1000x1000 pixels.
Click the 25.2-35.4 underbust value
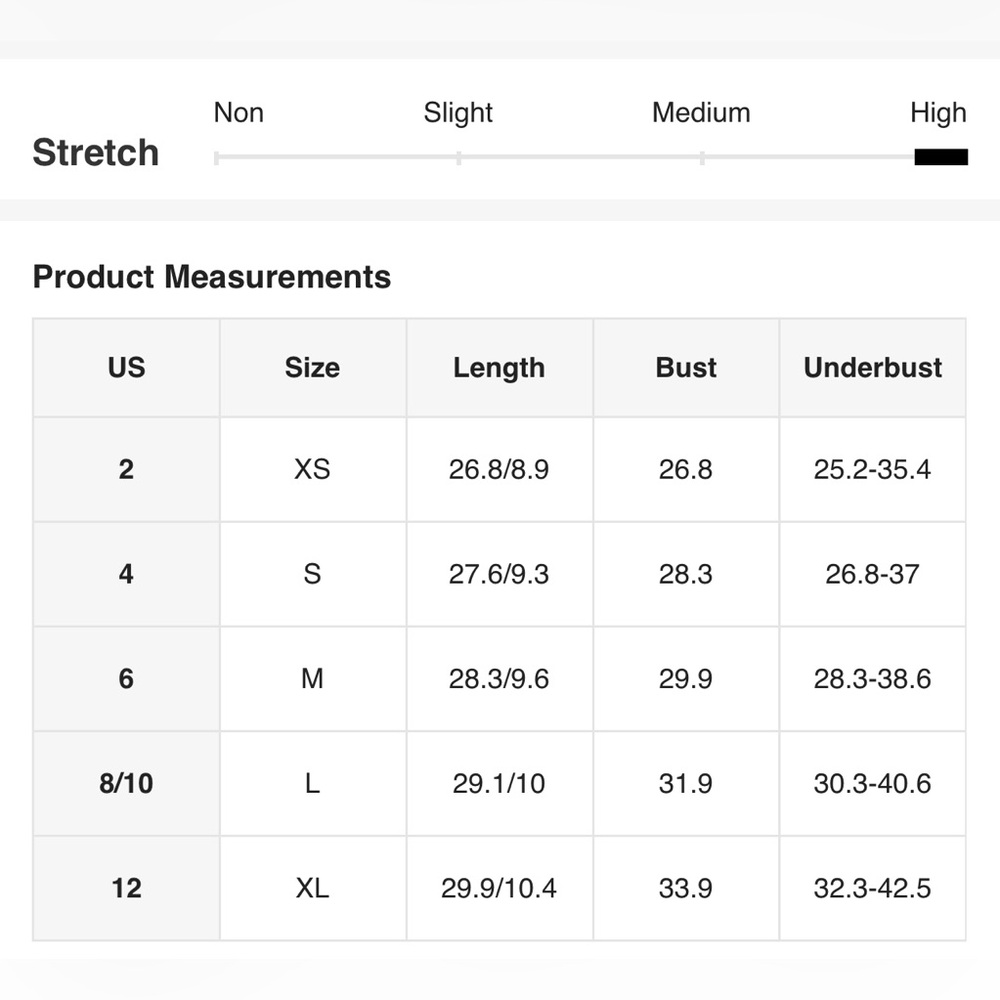click(x=872, y=469)
